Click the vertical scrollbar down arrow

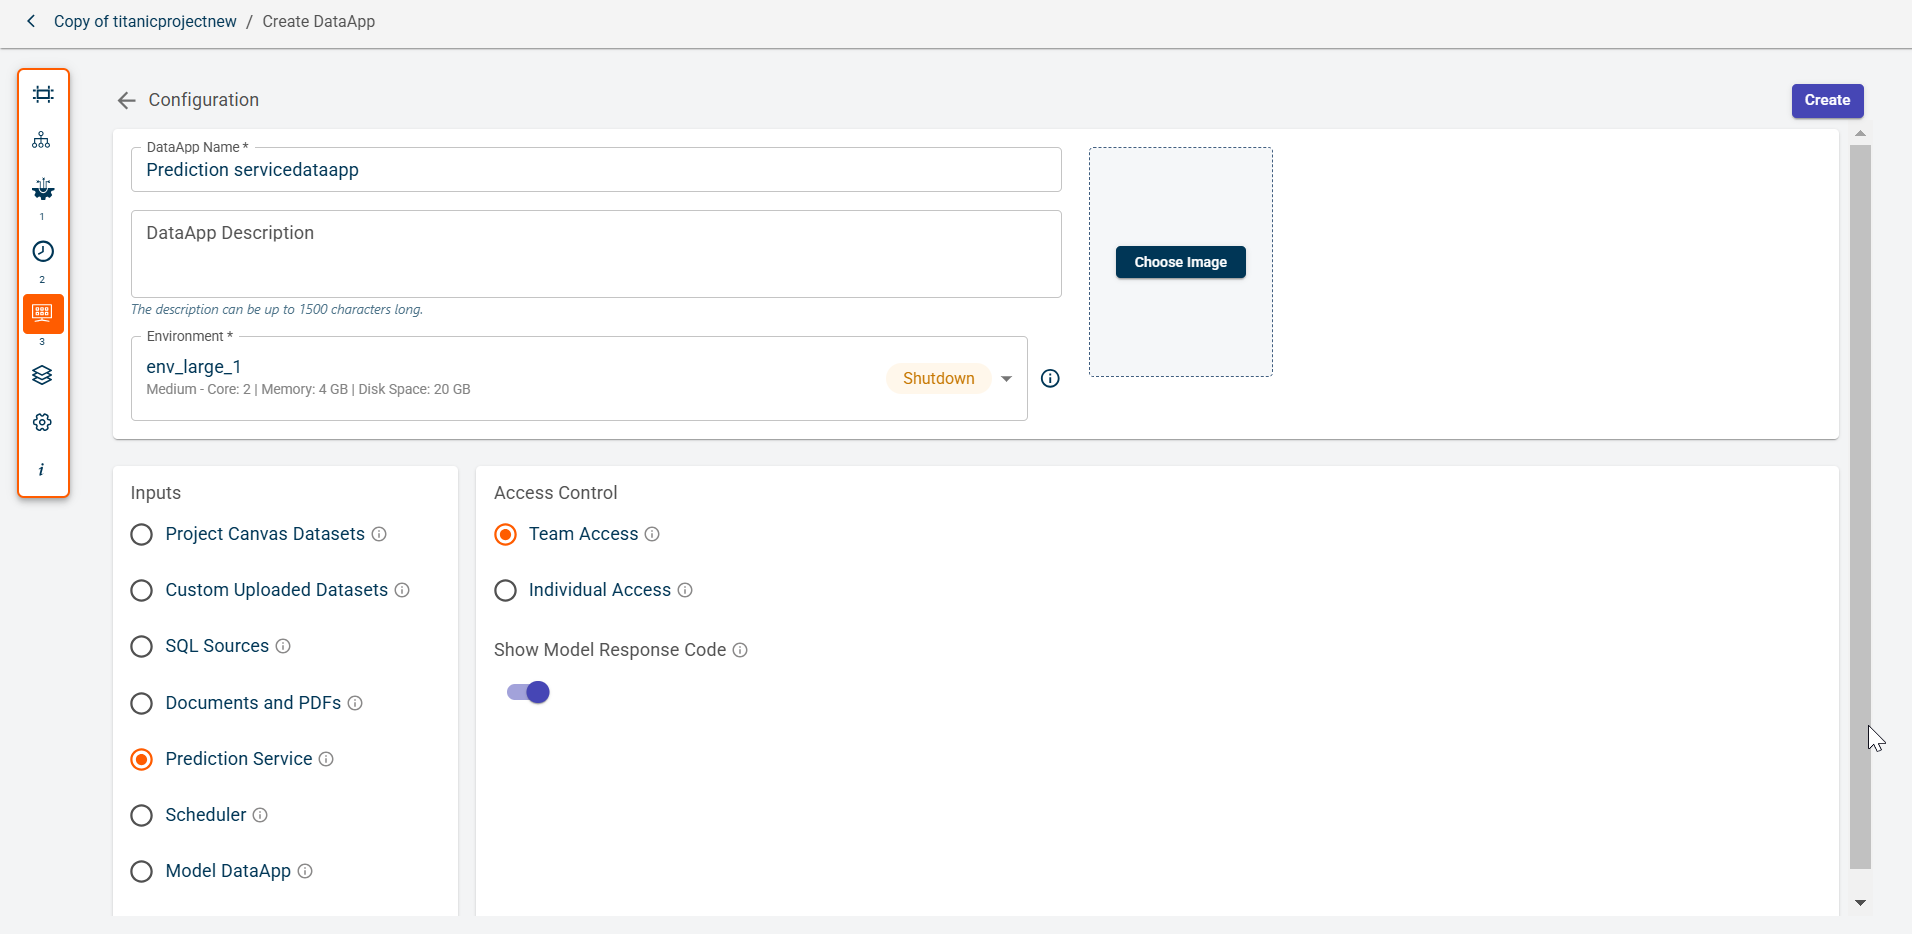pos(1860,902)
